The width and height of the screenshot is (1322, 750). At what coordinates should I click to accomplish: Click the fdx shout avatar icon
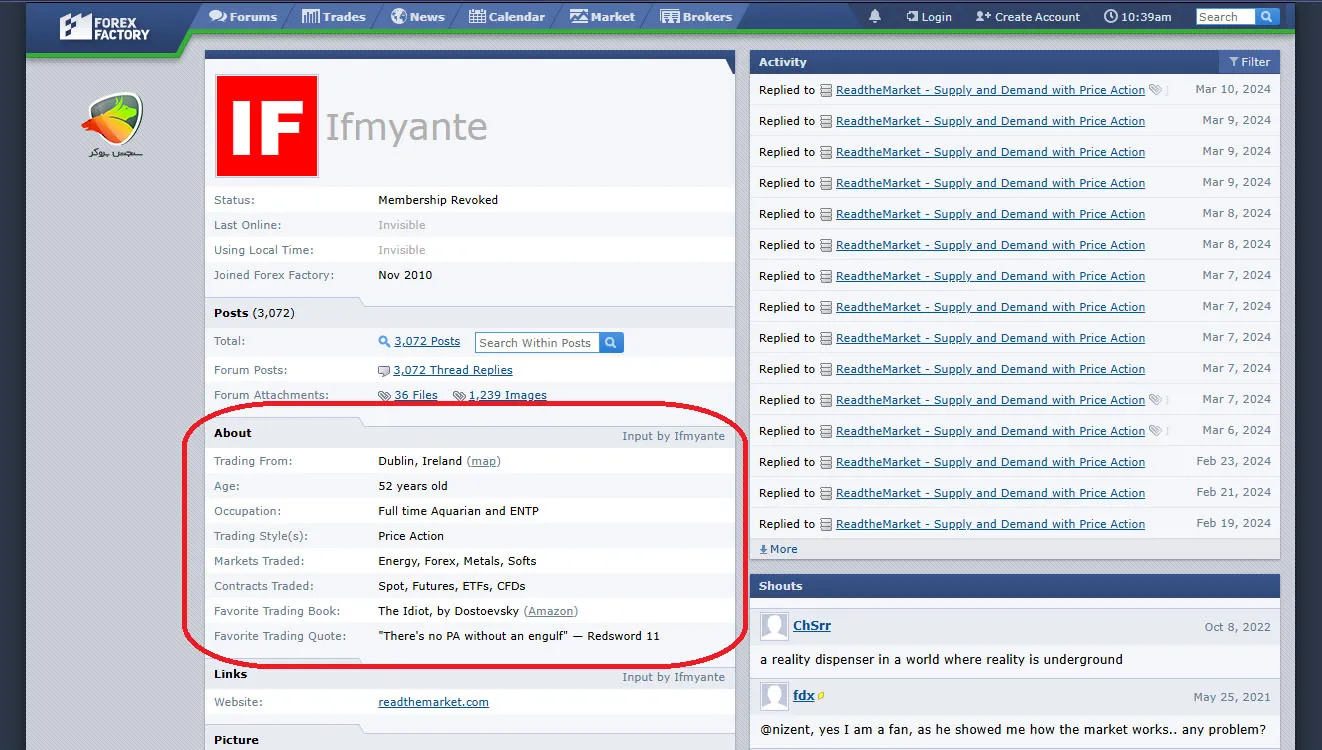coord(774,697)
